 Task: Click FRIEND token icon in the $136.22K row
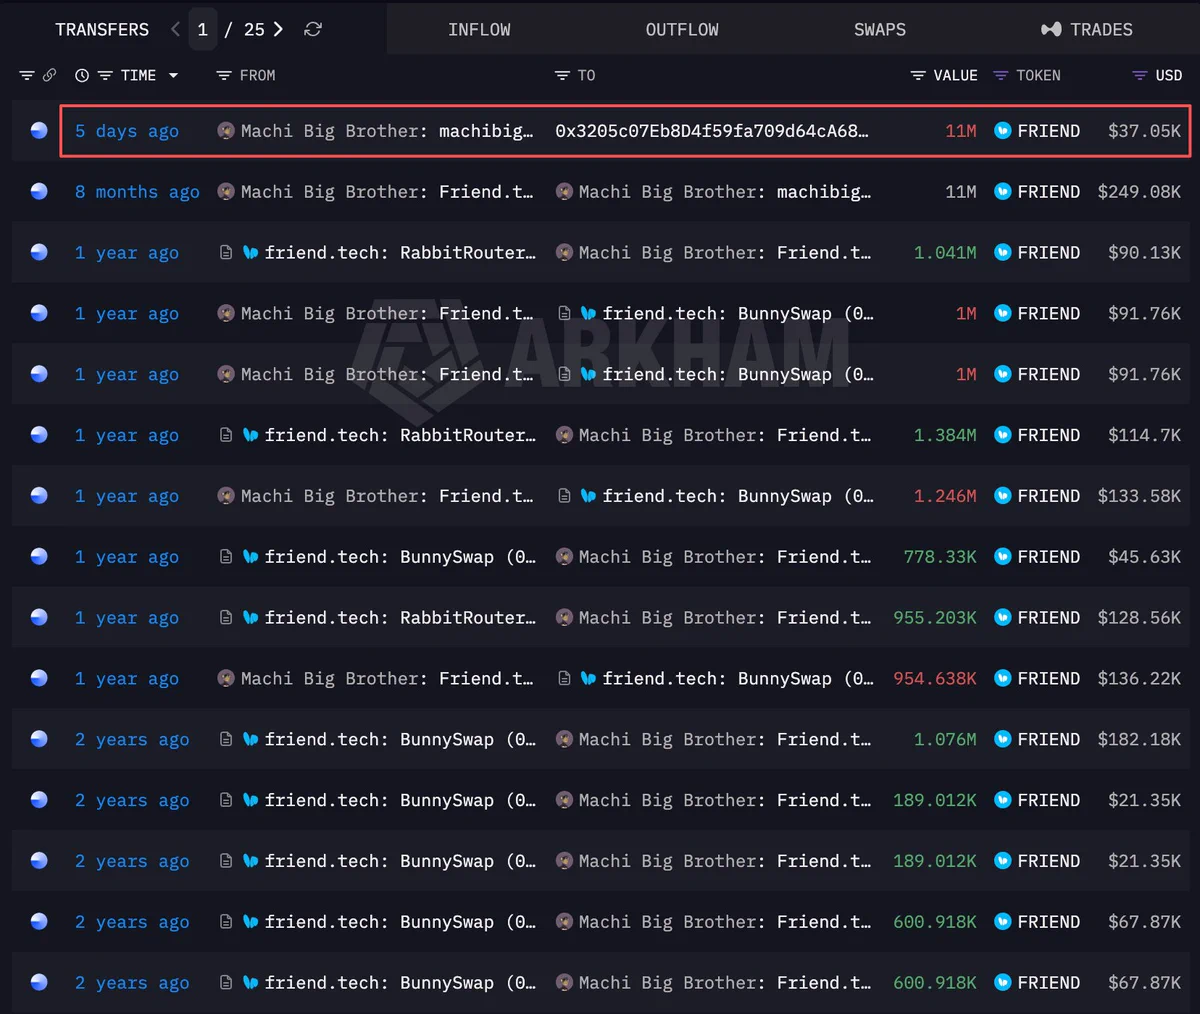click(1002, 679)
